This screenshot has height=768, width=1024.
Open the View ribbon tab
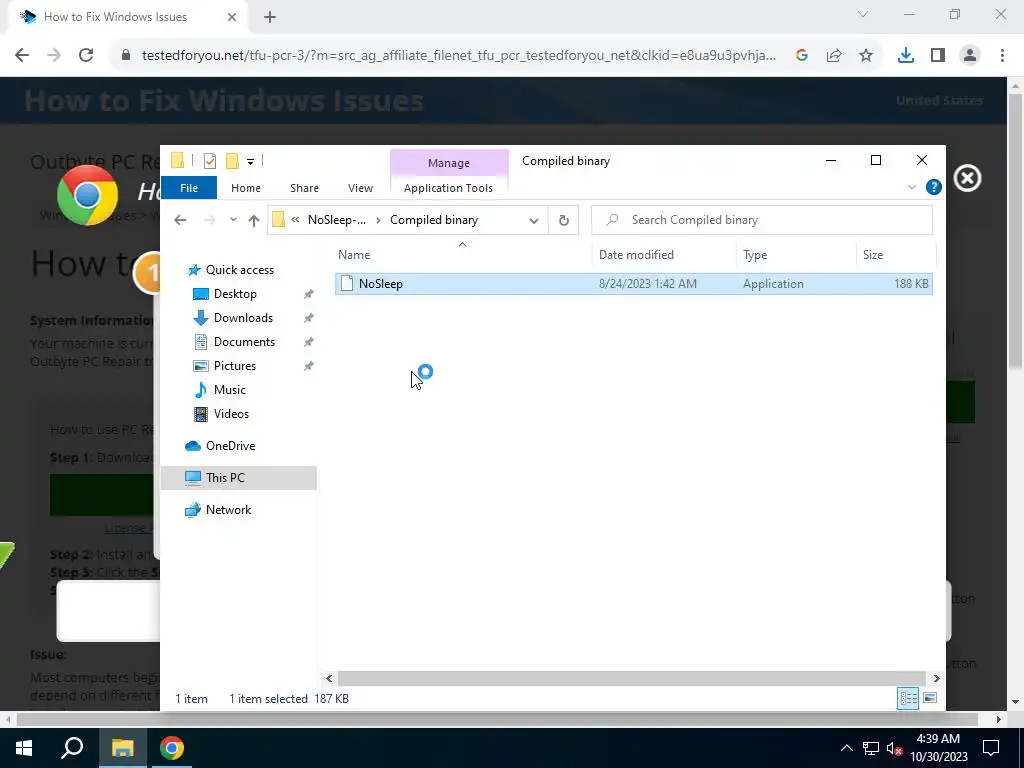(x=360, y=188)
